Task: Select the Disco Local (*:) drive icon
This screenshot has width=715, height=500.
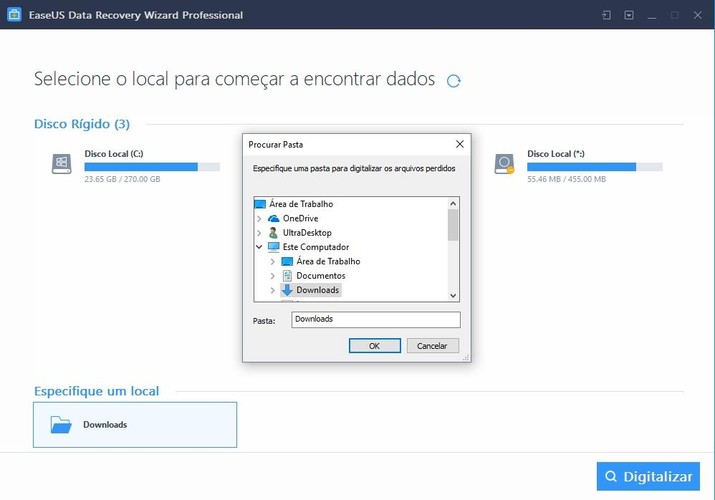Action: pos(504,164)
